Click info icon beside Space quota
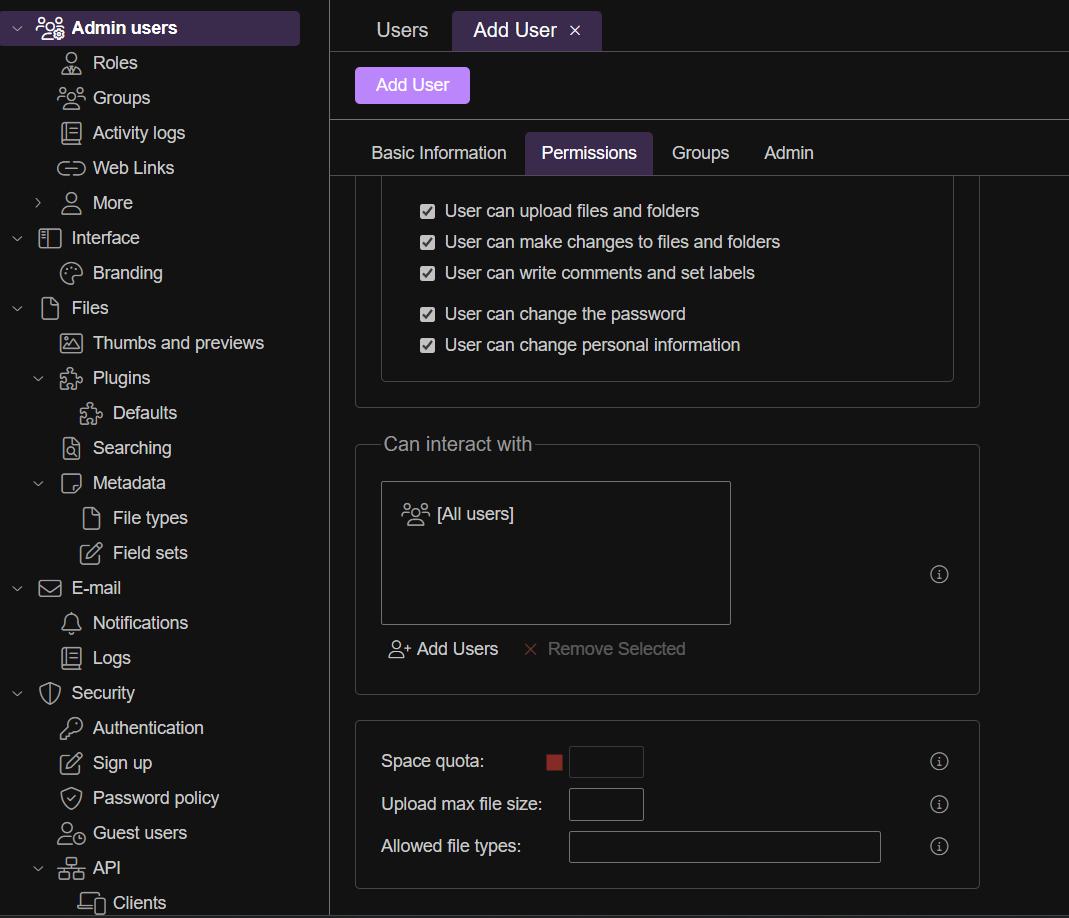The image size is (1069, 918). tap(939, 762)
